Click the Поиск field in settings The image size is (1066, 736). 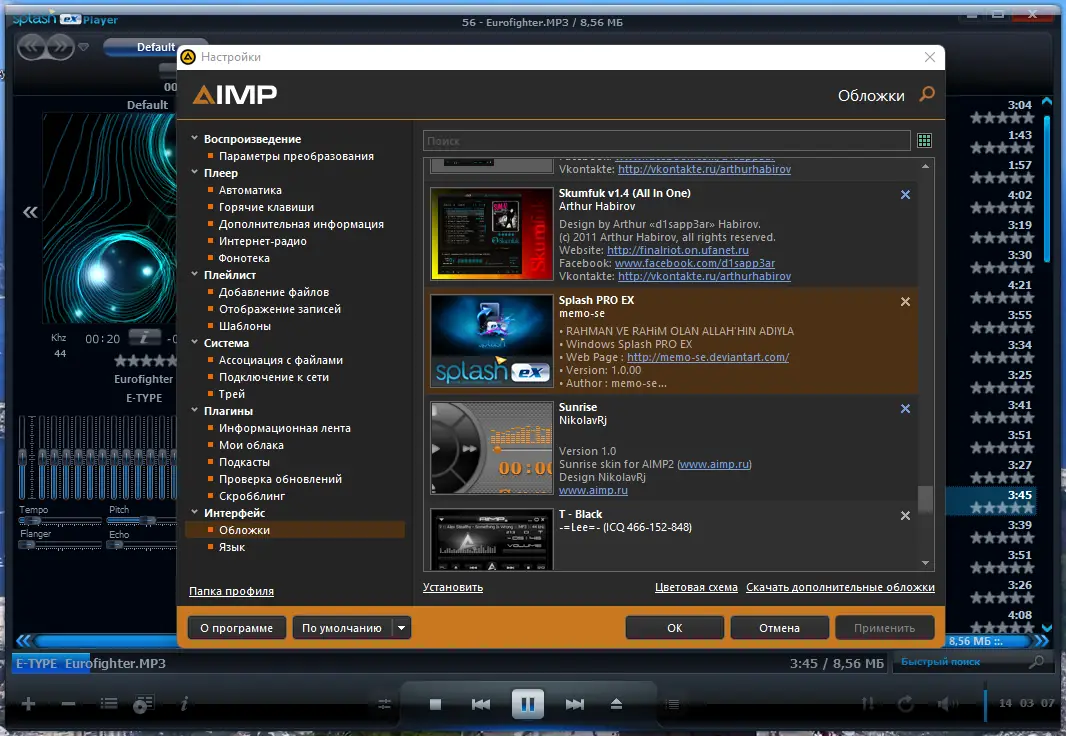click(x=666, y=141)
